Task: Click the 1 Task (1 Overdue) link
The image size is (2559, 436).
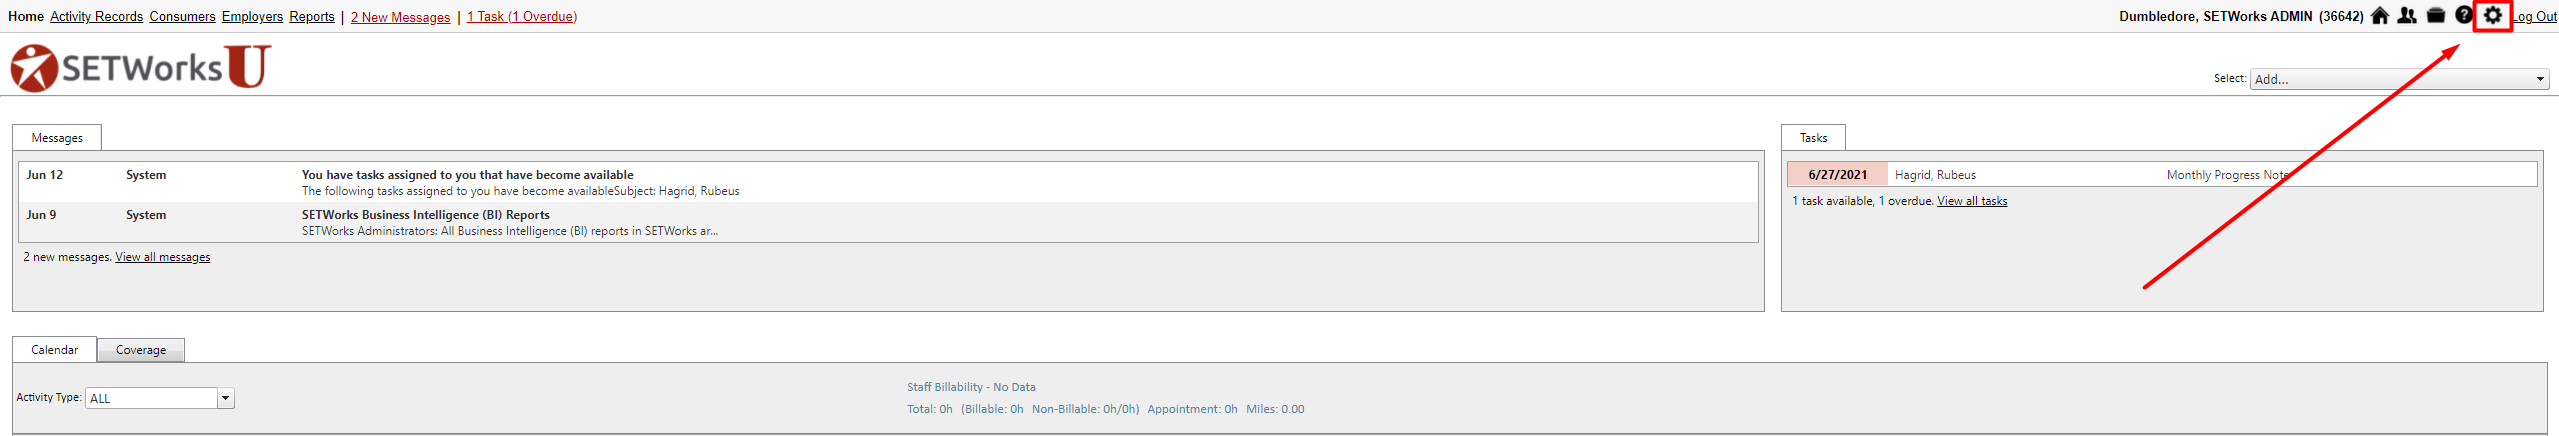Action: click(x=522, y=17)
